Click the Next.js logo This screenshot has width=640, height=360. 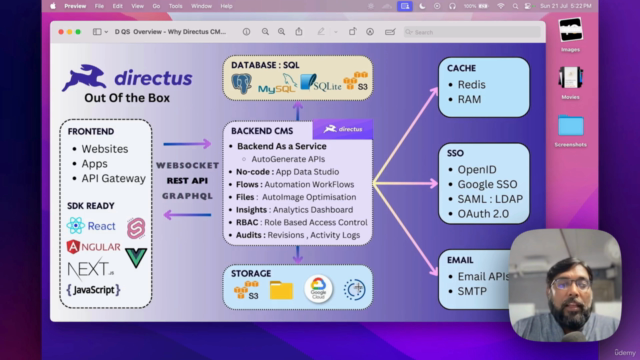[91, 269]
